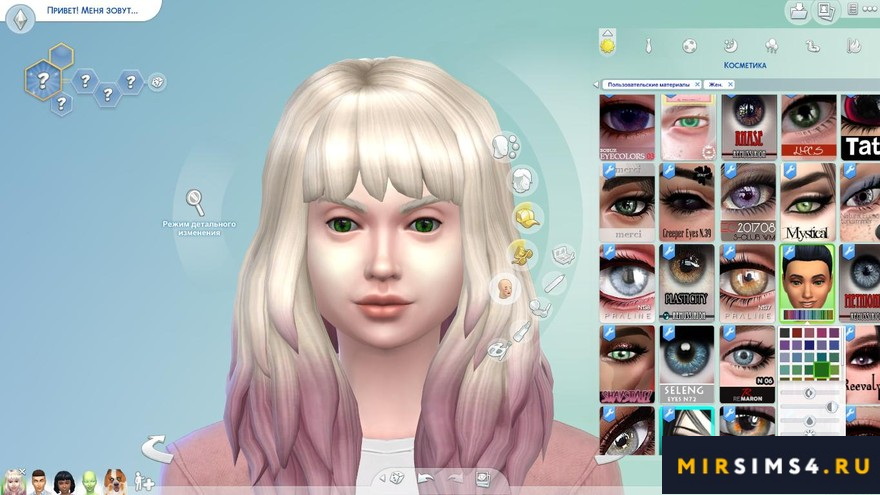Choose the merci eye thumbnail
The image size is (880, 495).
tap(627, 202)
